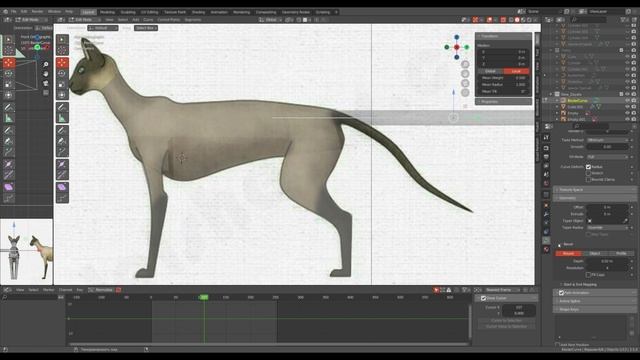Open the Fill Mode 'Full' dropdown
This screenshot has width=640, height=360.
tap(607, 157)
